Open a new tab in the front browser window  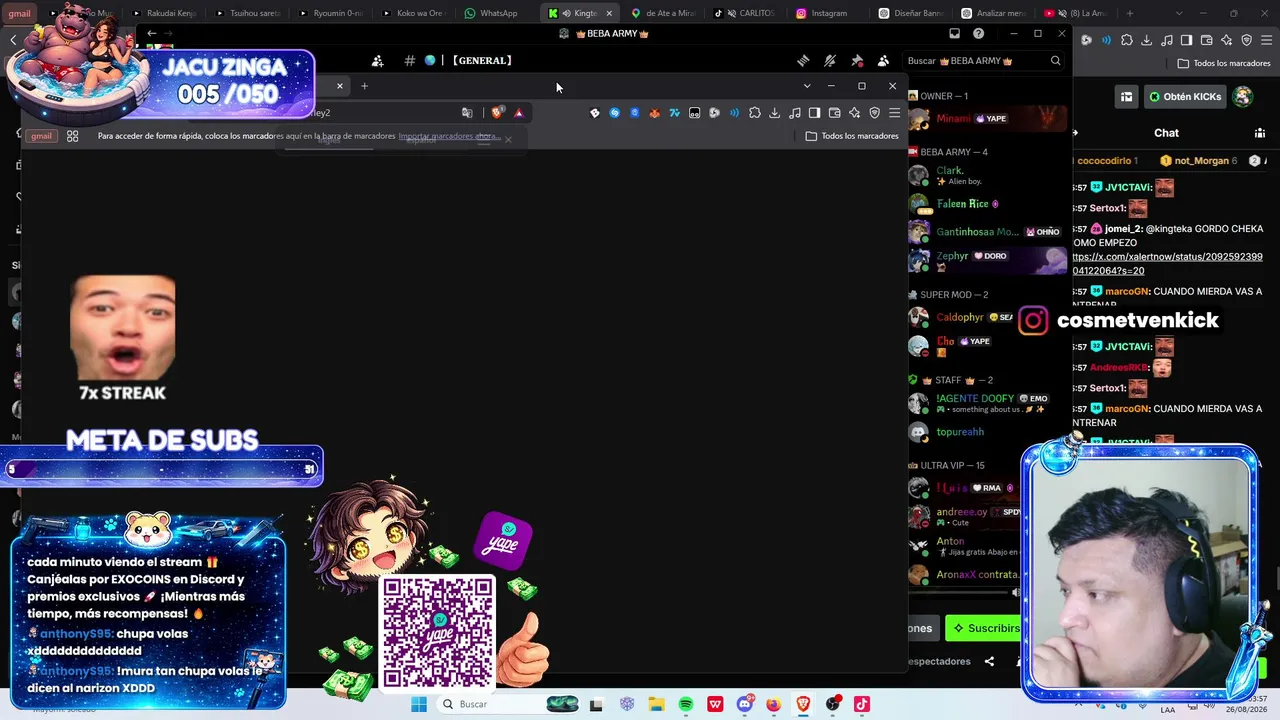coord(364,86)
